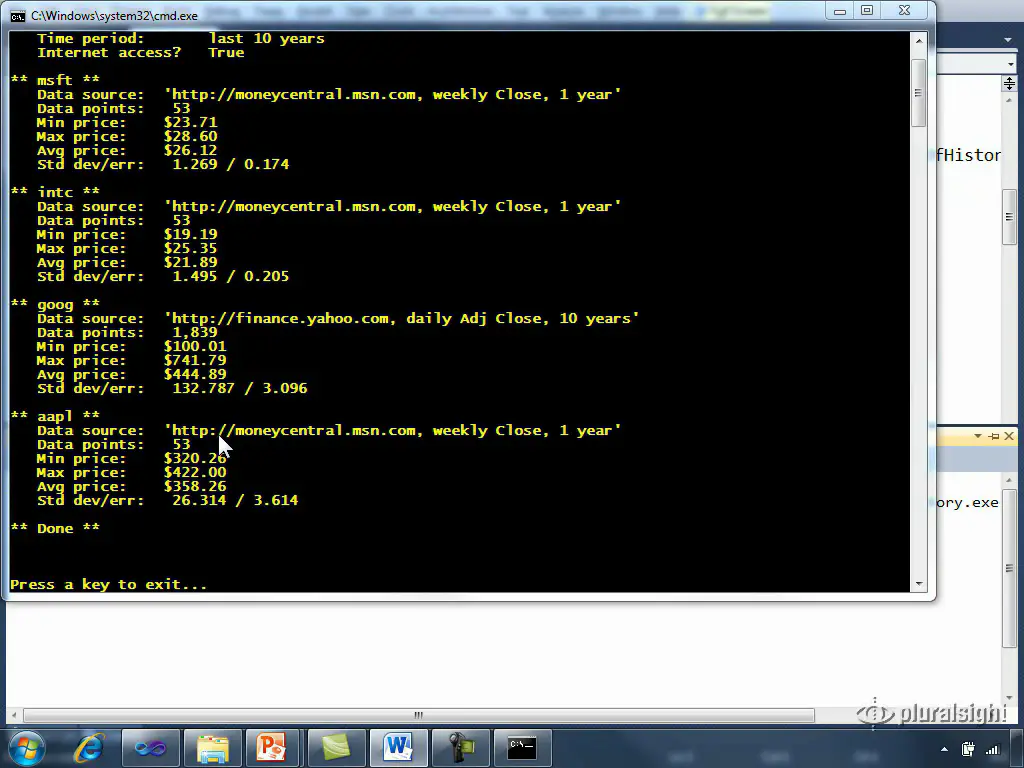Minimize the cmd.exe window
The height and width of the screenshot is (768, 1024).
coord(840,10)
